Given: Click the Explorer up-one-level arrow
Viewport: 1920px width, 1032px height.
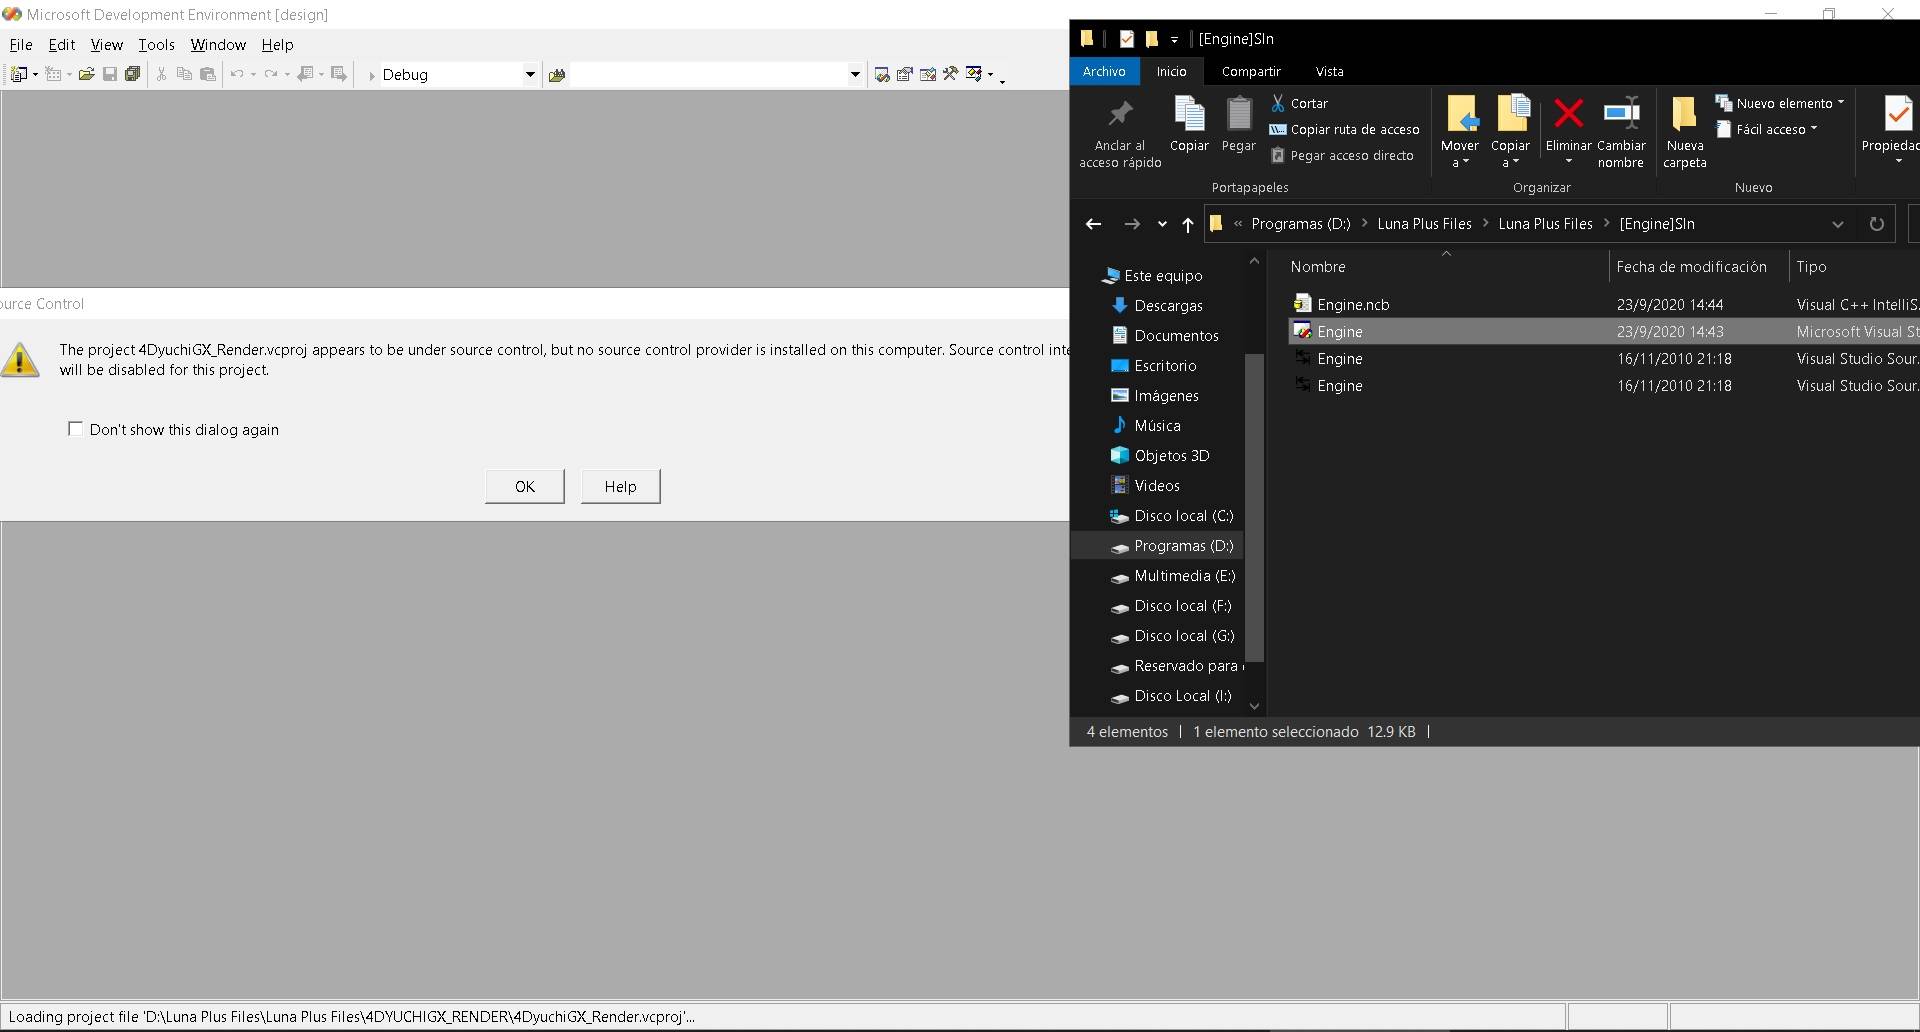Looking at the screenshot, I should [x=1187, y=224].
